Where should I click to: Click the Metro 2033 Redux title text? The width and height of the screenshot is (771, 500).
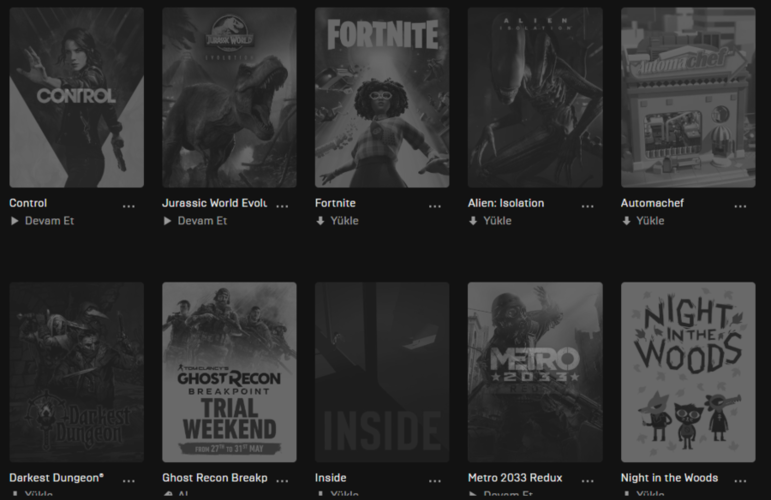[x=515, y=478]
